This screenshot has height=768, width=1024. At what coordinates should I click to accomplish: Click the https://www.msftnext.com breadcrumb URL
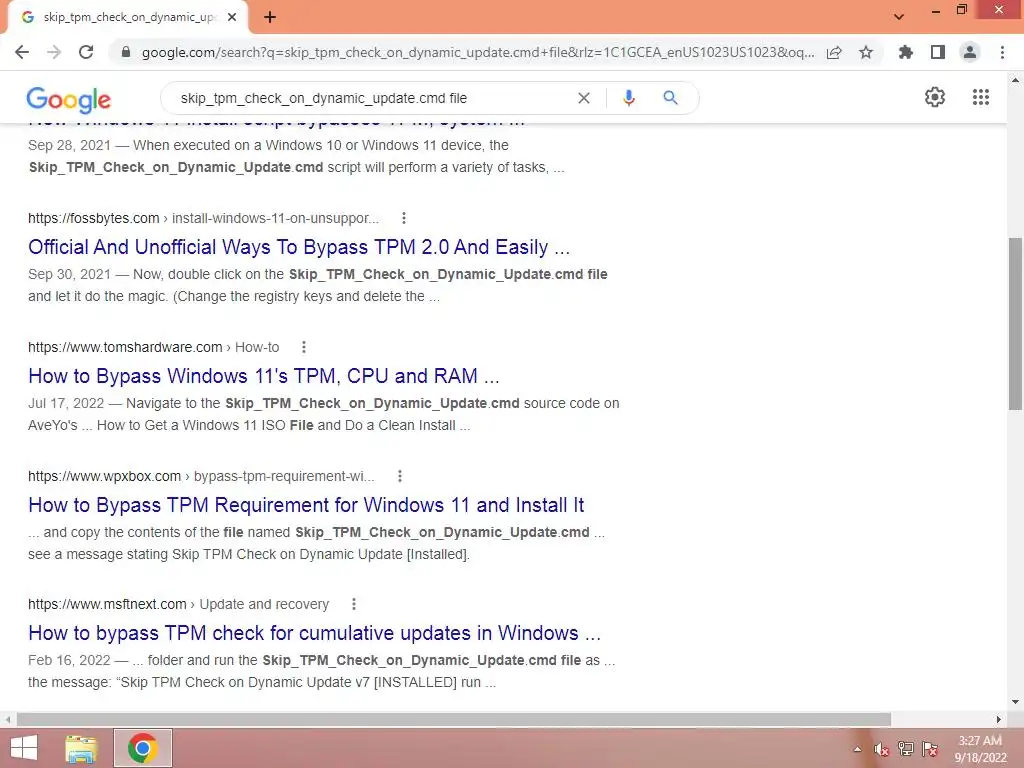click(x=107, y=604)
